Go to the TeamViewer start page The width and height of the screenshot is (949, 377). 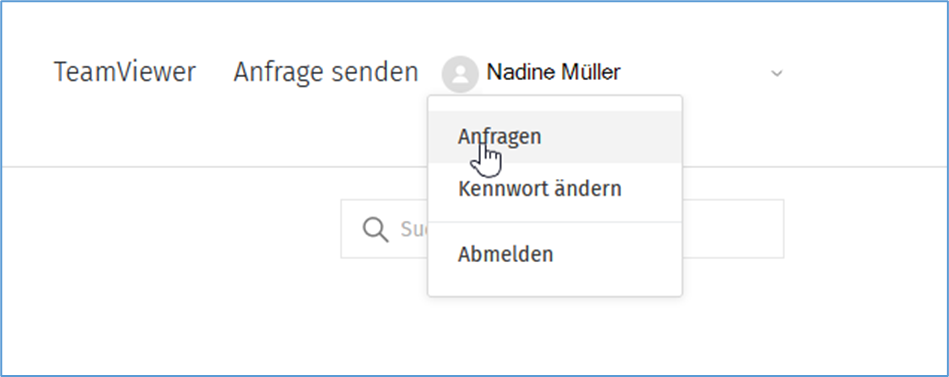pos(125,72)
